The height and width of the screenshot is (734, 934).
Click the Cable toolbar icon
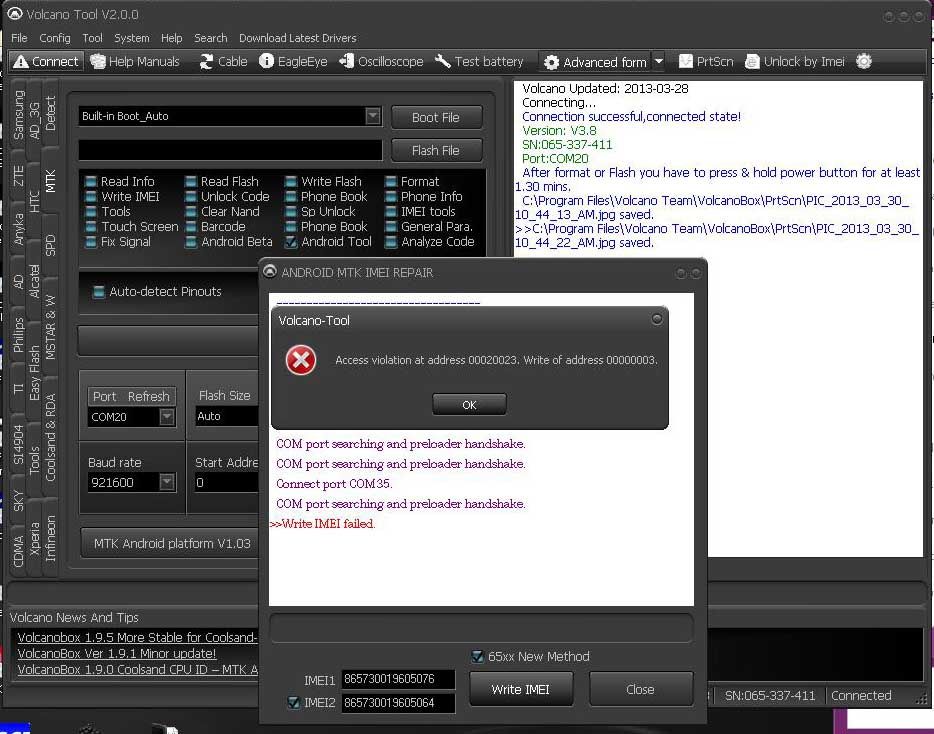[x=223, y=61]
